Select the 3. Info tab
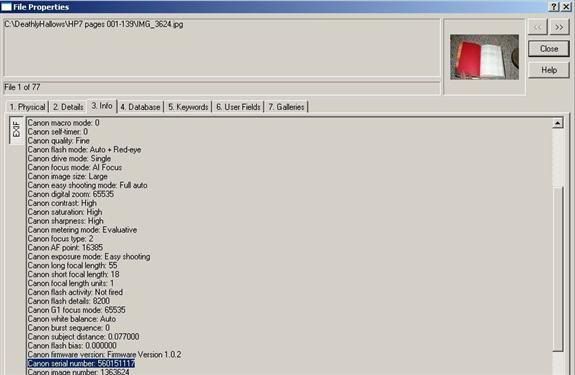575x375 pixels. [102, 106]
